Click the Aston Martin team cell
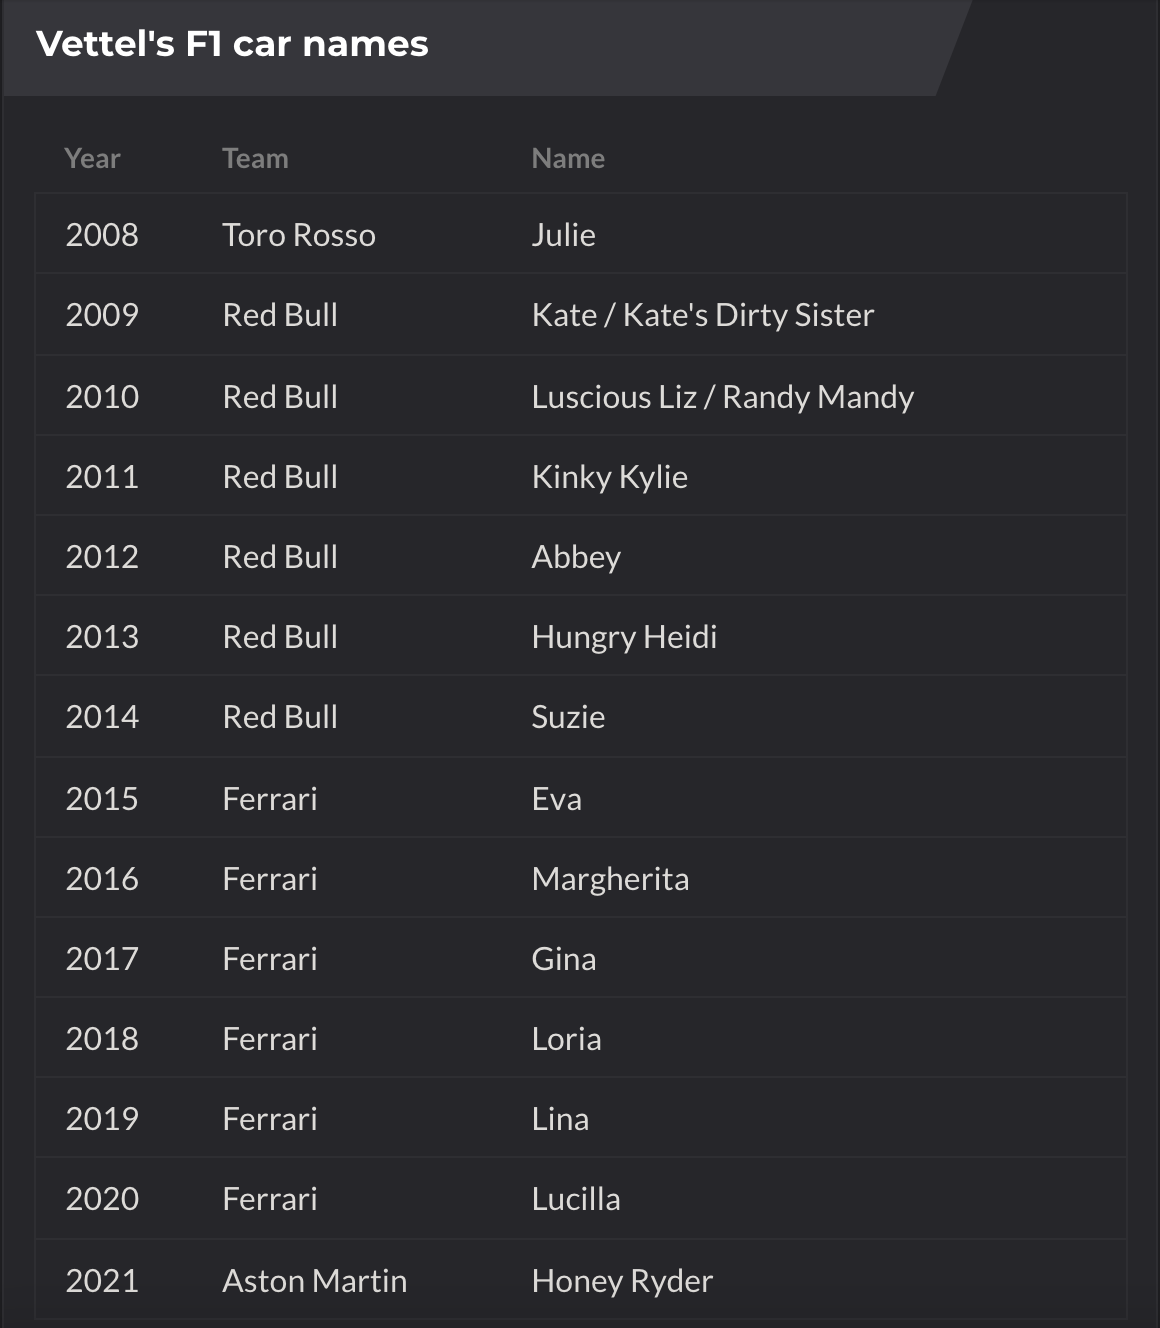 tap(314, 1281)
